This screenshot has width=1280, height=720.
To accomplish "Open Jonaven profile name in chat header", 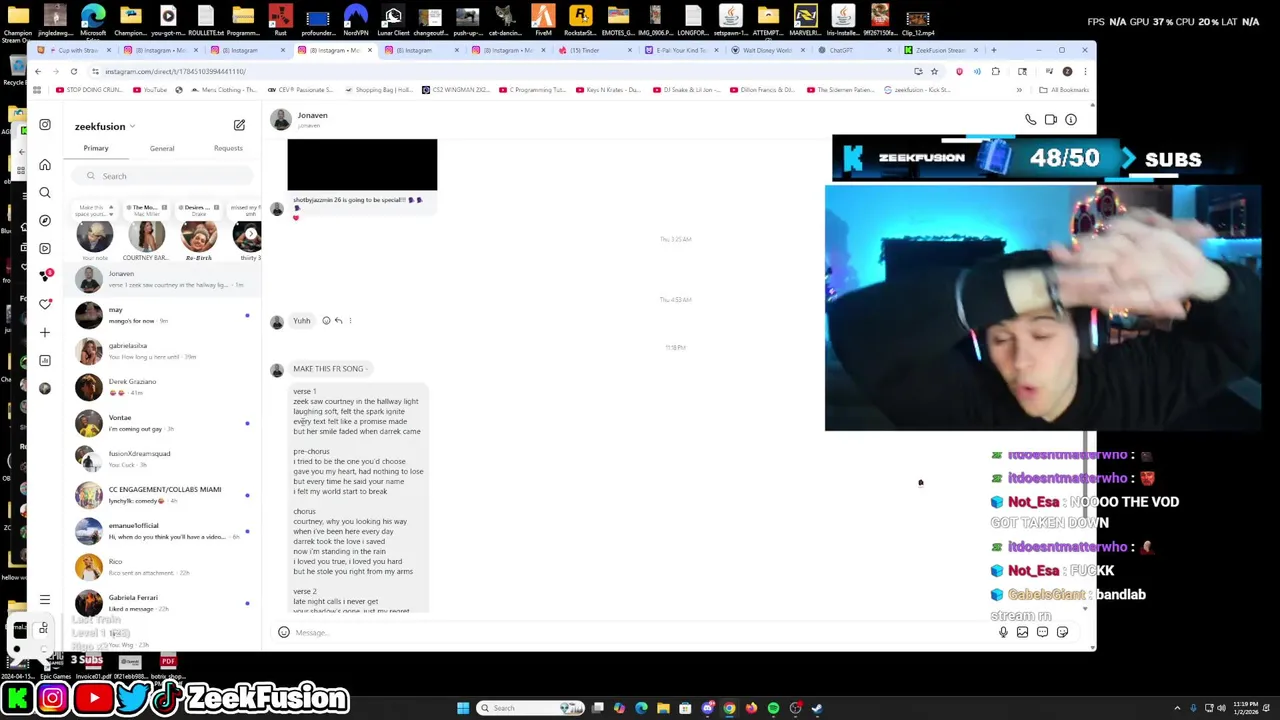I will [x=312, y=115].
